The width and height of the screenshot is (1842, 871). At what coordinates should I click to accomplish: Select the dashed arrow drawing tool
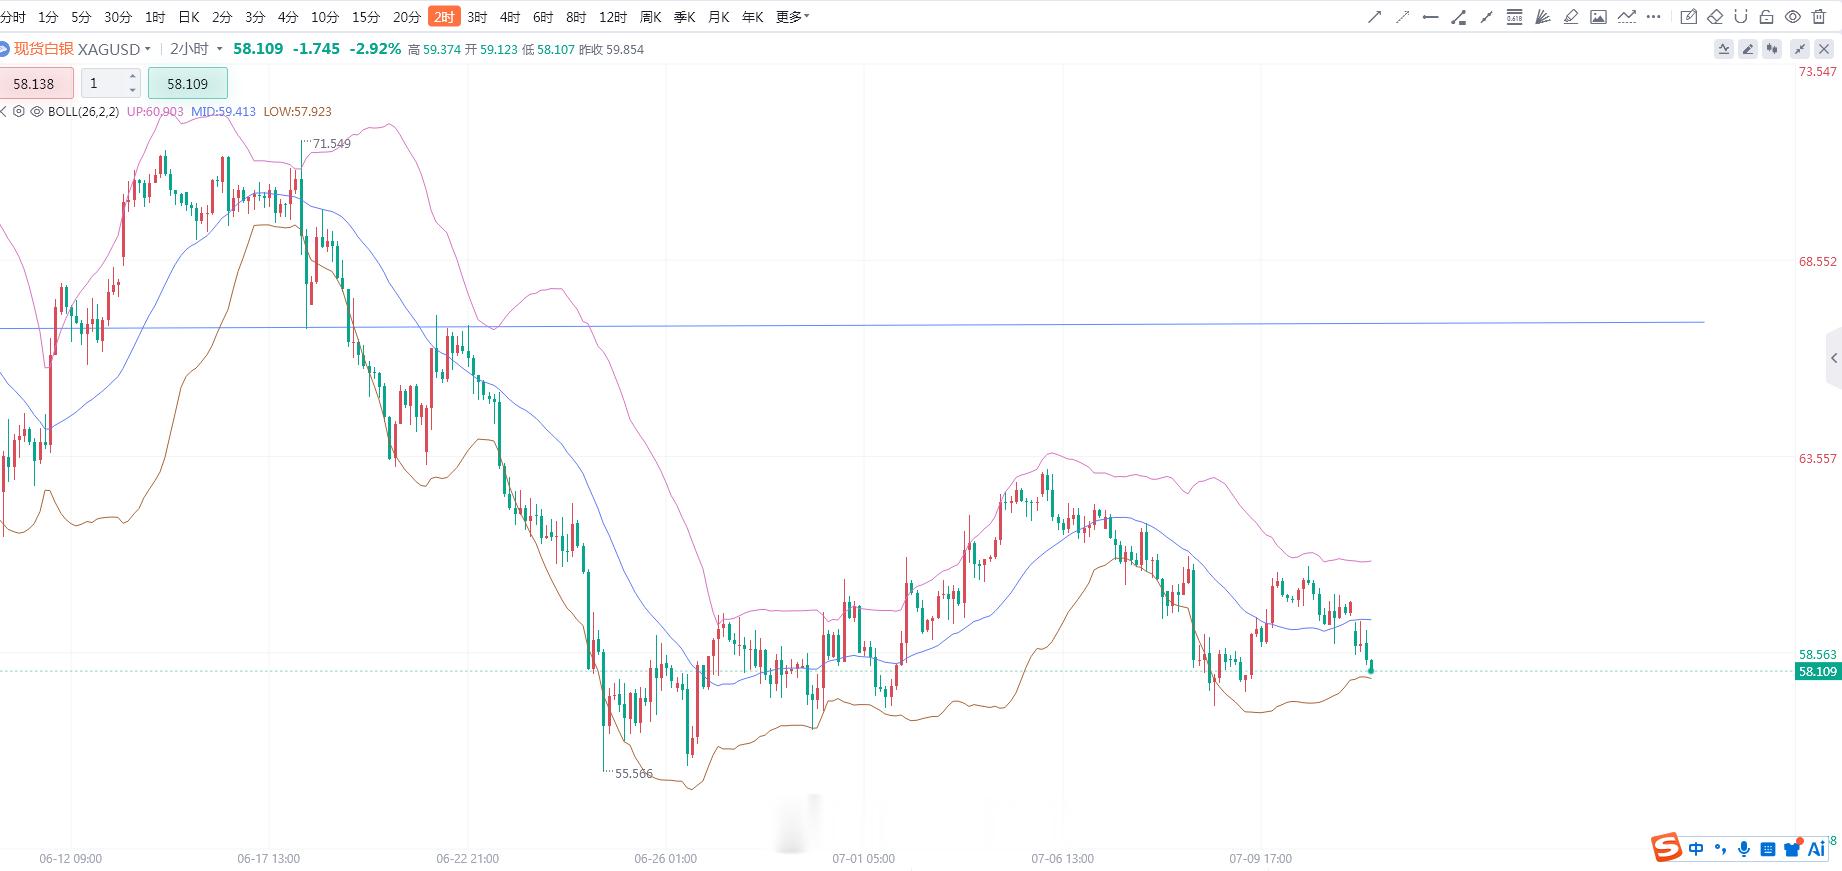[x=1403, y=17]
